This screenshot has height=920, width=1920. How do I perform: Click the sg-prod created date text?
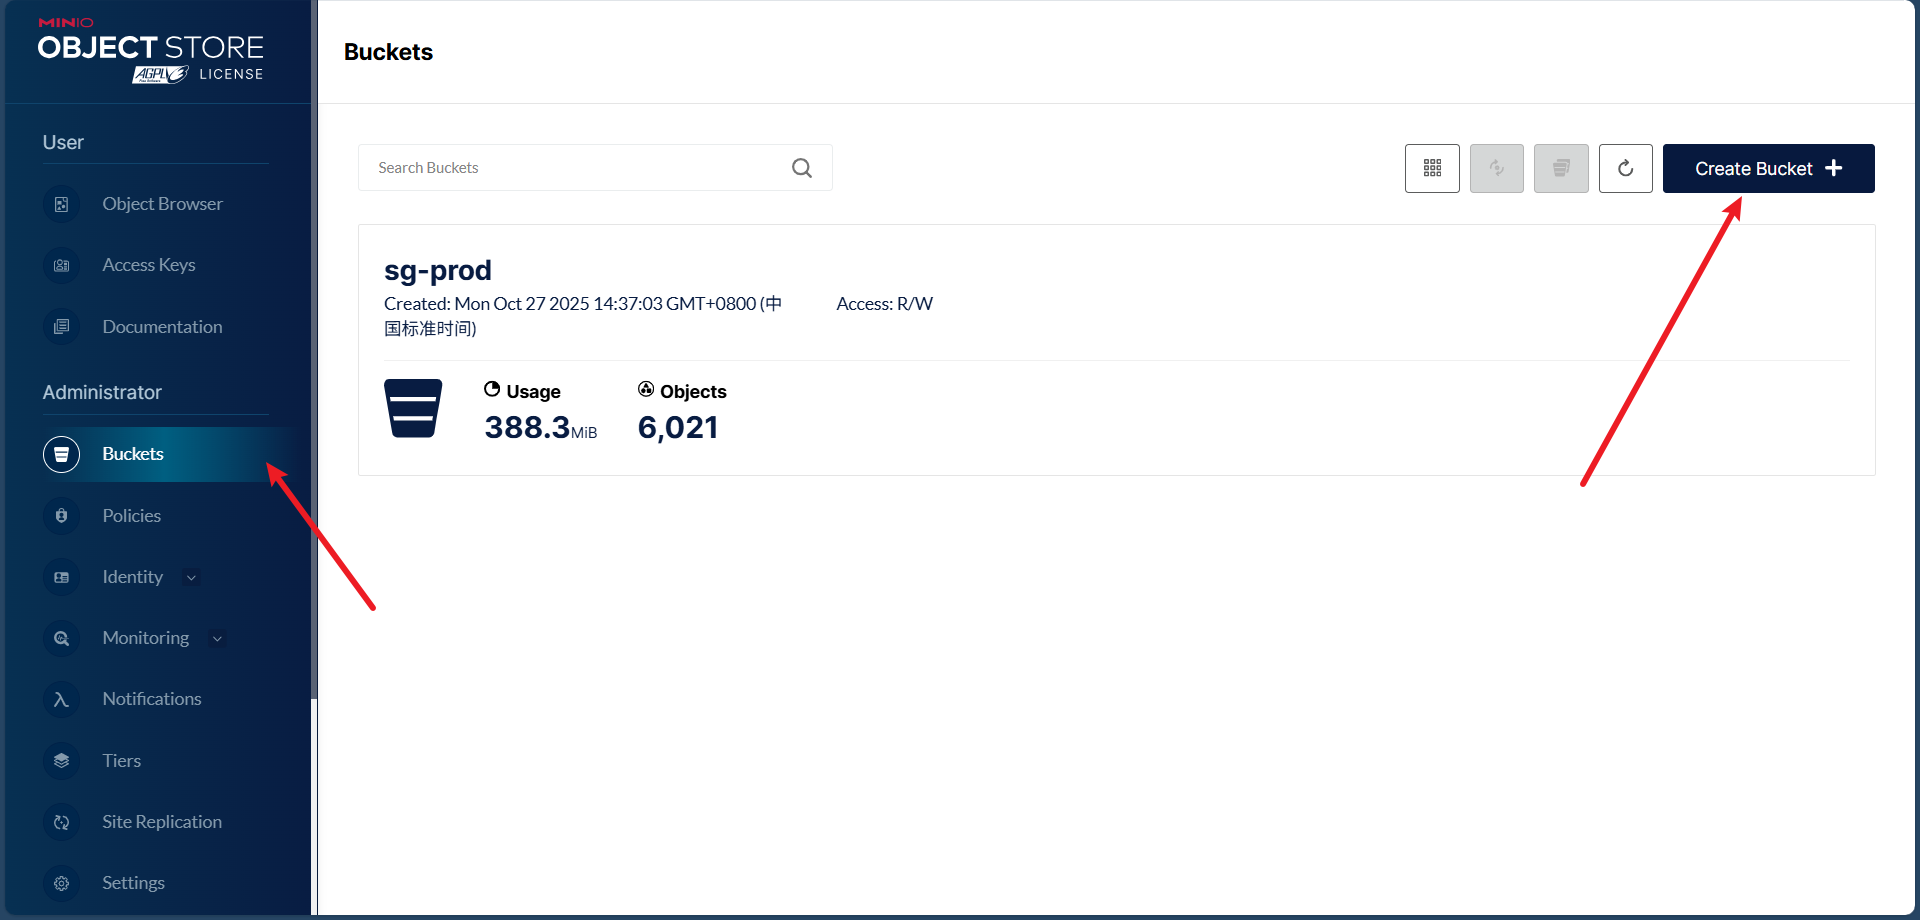583,316
